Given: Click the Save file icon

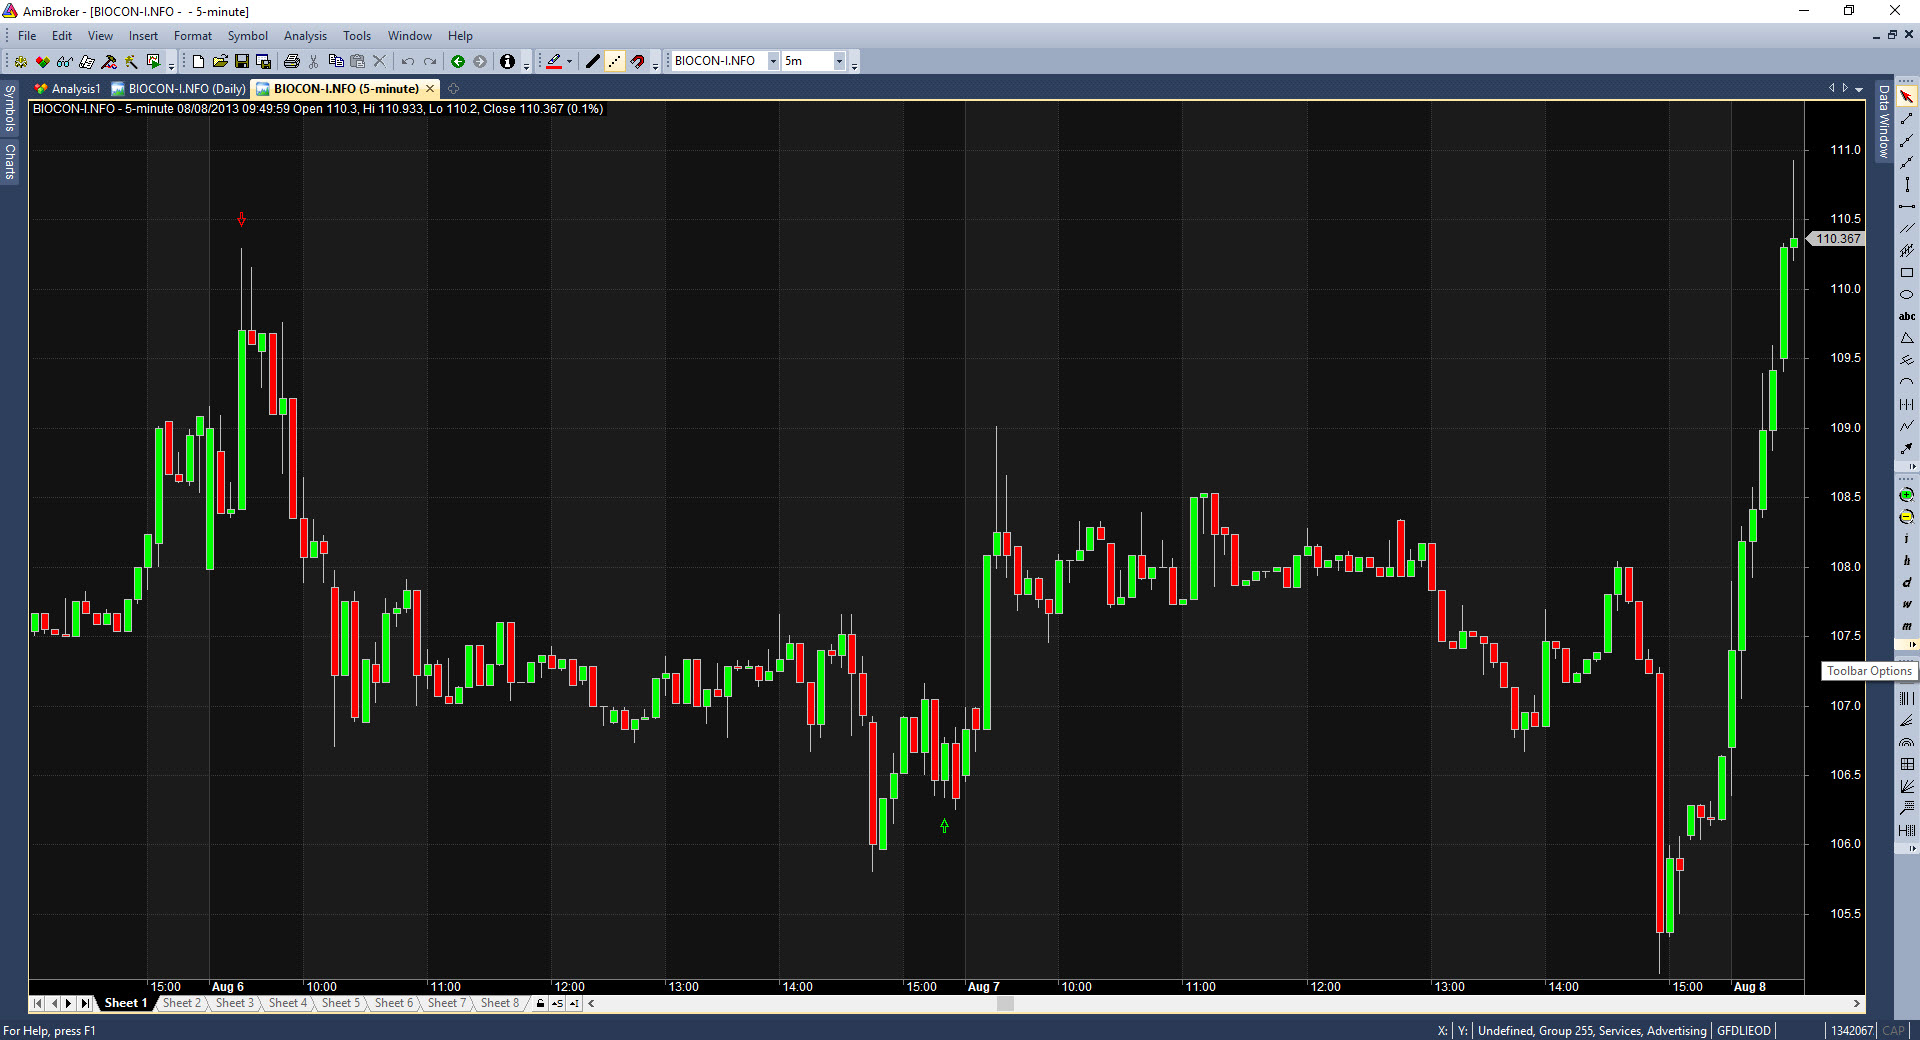Looking at the screenshot, I should point(242,62).
